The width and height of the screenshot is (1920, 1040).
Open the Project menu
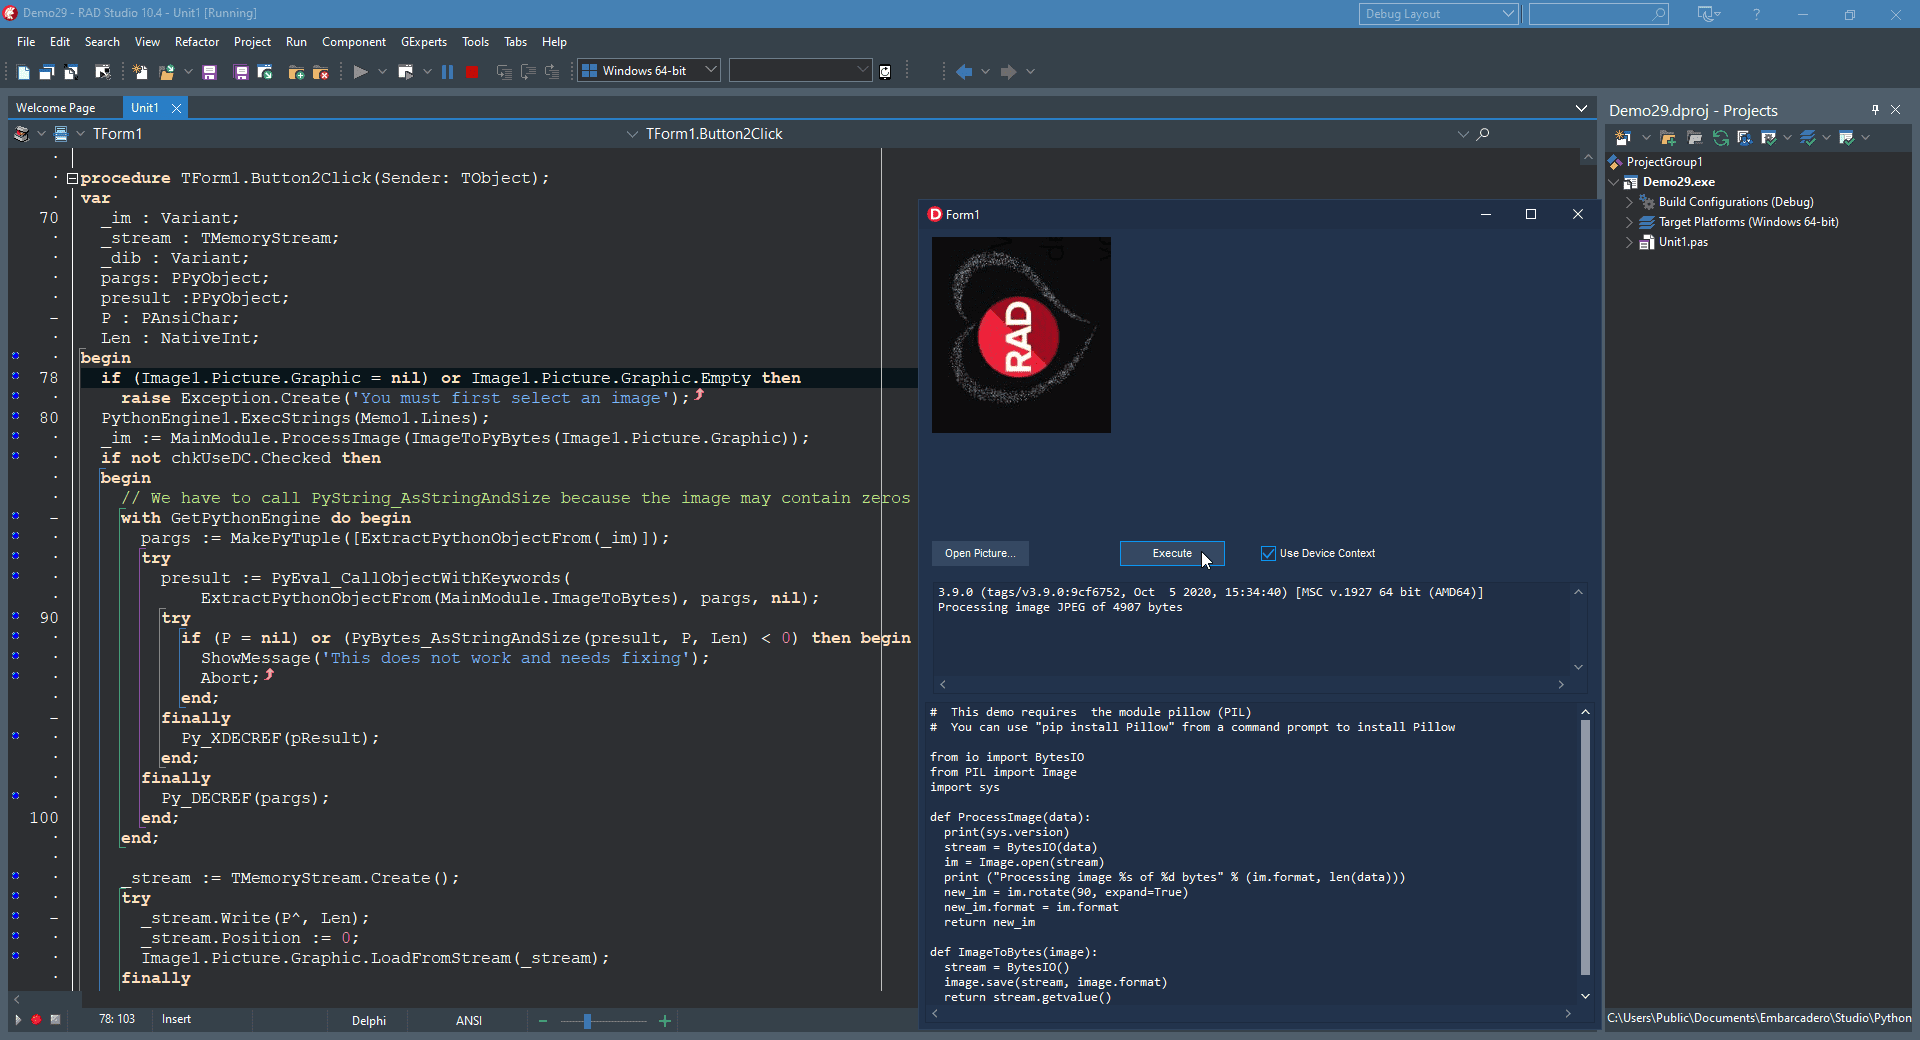pos(252,42)
